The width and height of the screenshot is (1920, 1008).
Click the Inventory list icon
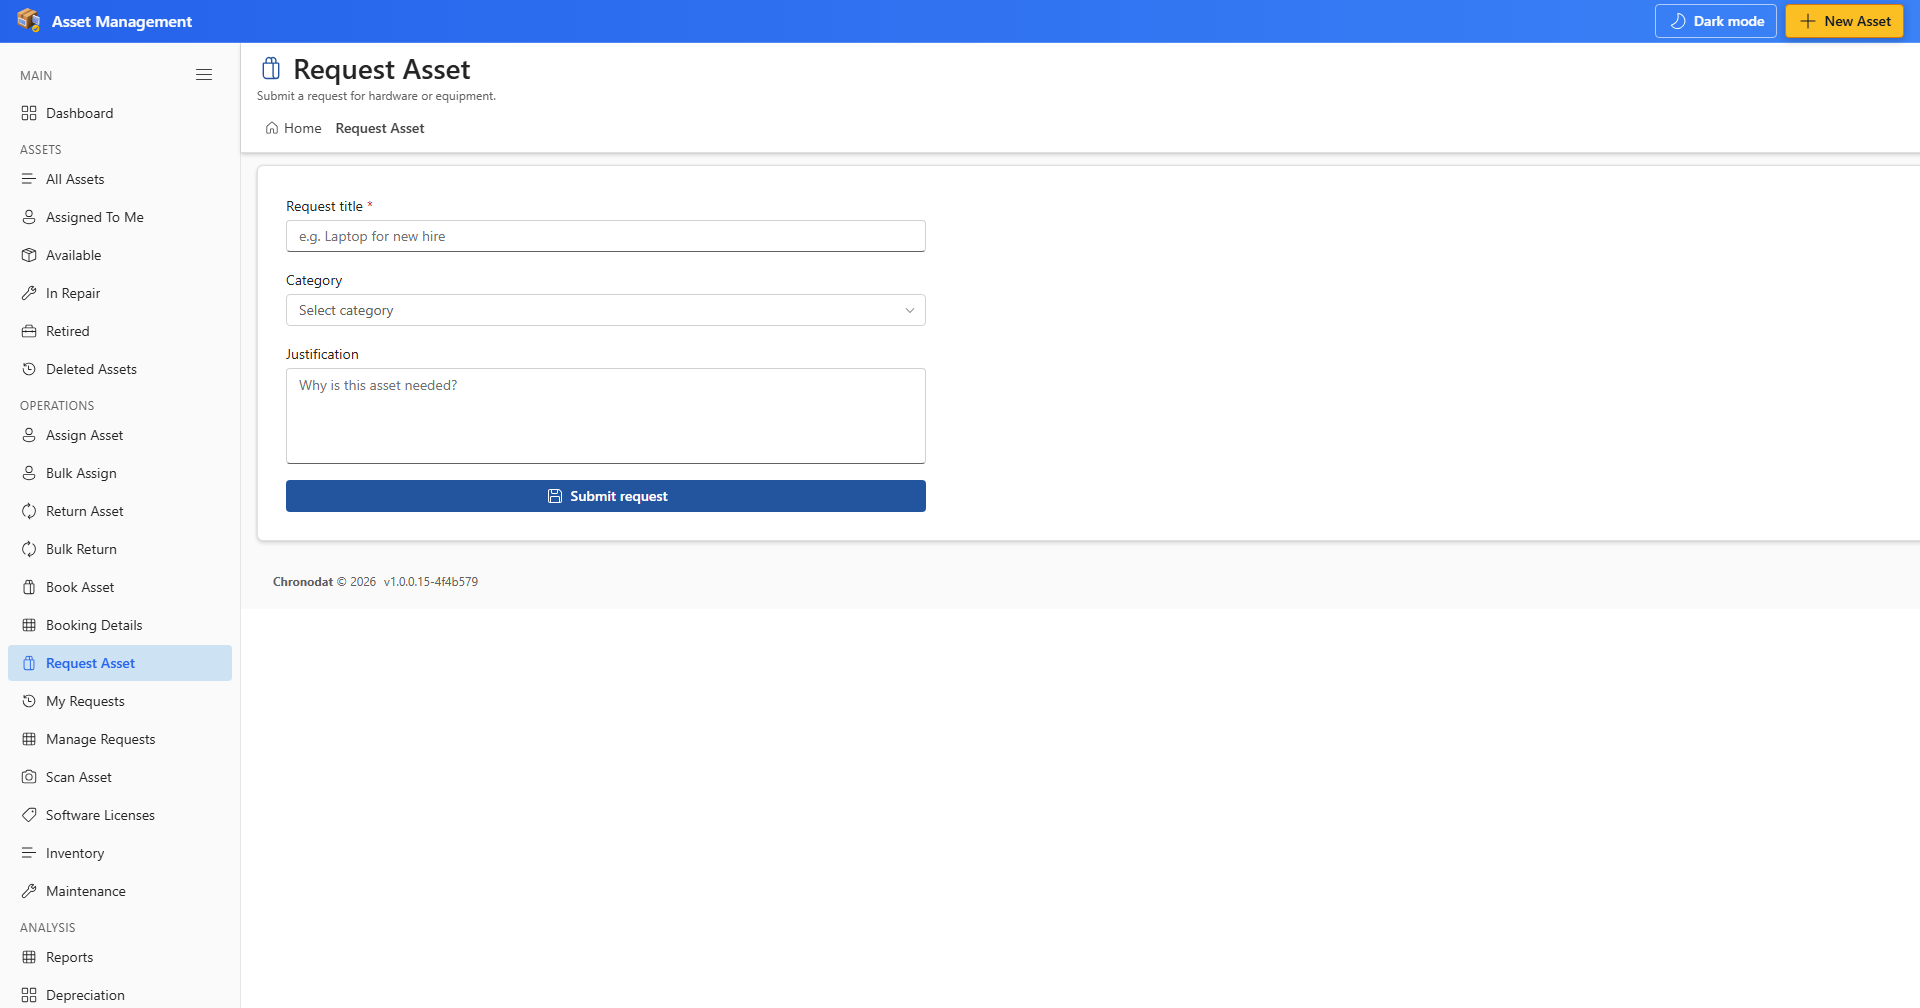(29, 853)
